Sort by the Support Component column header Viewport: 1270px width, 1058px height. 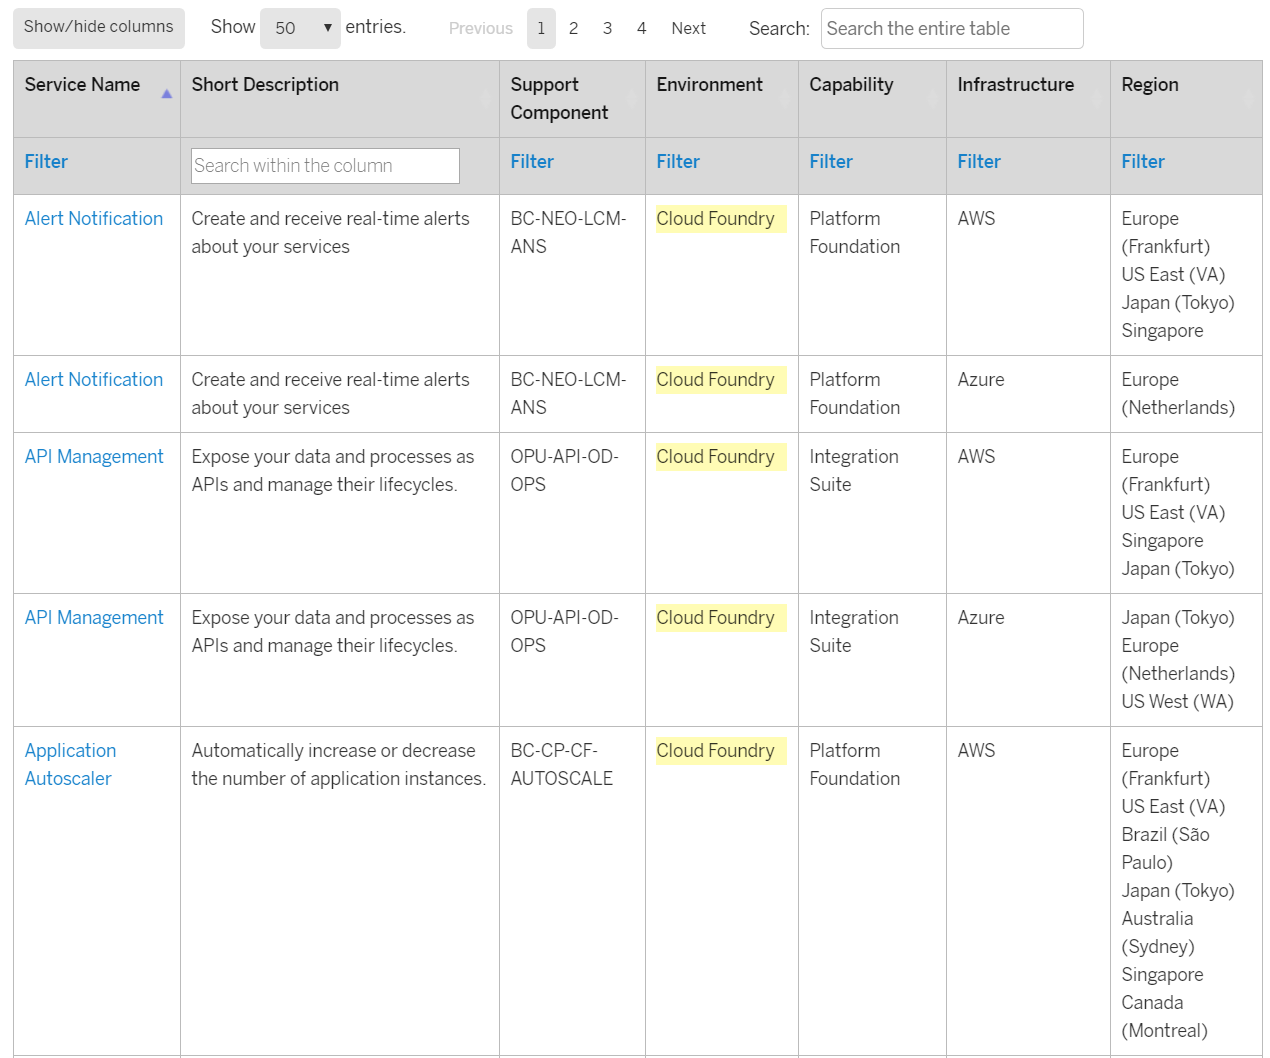[572, 99]
